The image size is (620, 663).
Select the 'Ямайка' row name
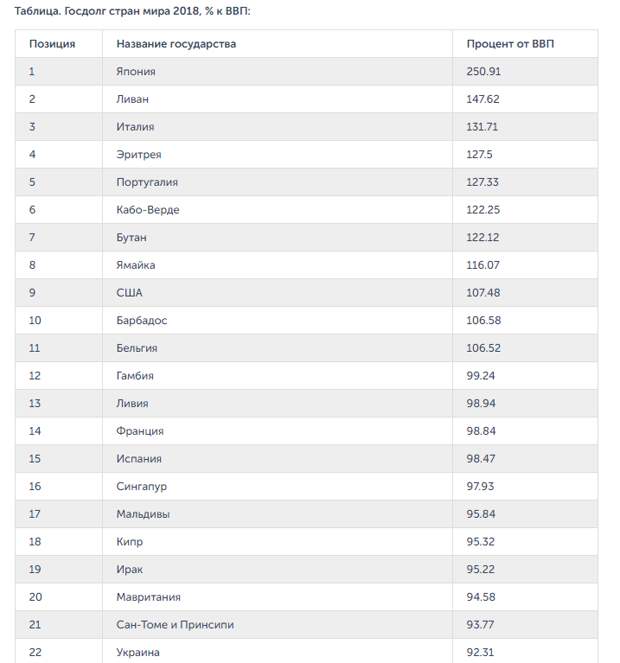[x=136, y=265]
